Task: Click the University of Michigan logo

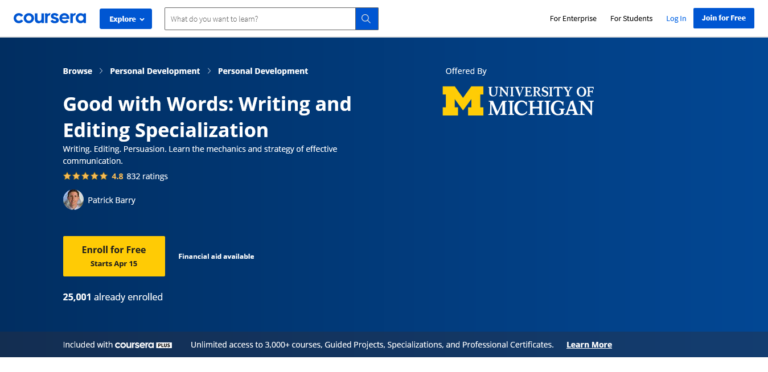Action: tap(518, 101)
